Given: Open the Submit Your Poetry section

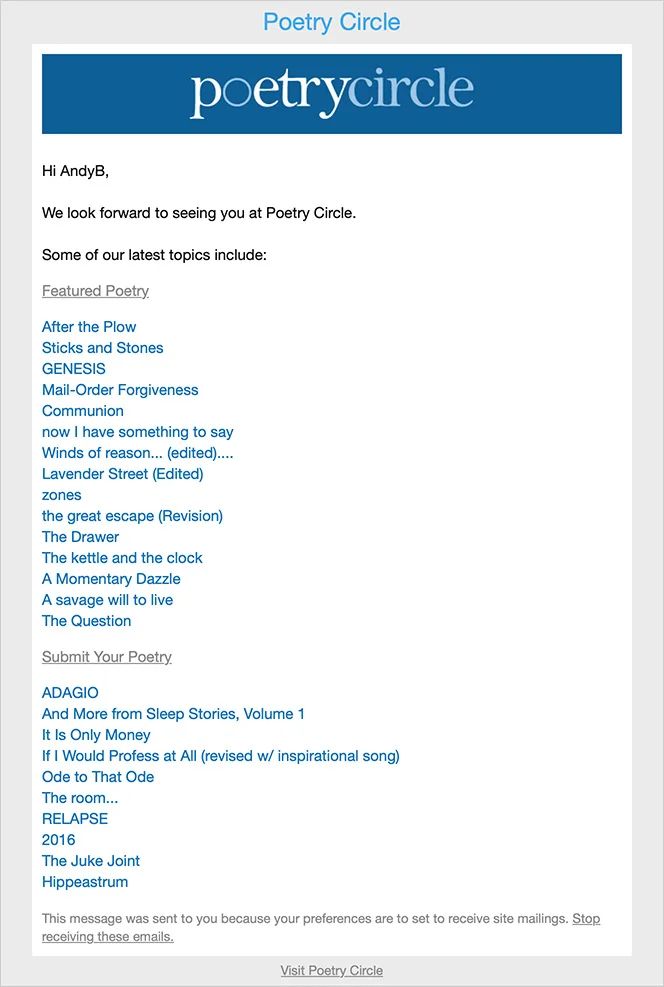Looking at the screenshot, I should tap(107, 657).
